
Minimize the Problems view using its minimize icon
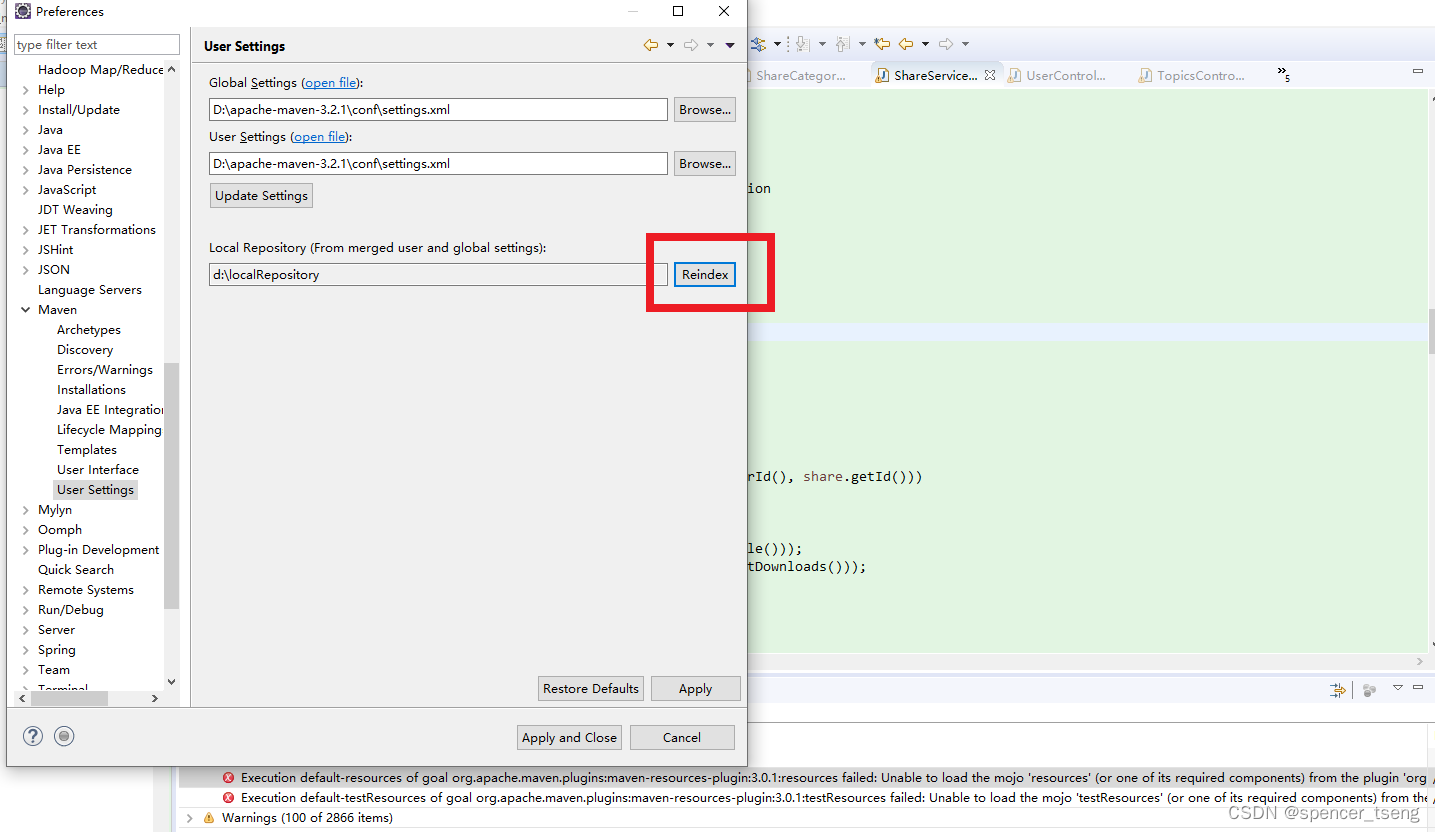click(x=1418, y=688)
